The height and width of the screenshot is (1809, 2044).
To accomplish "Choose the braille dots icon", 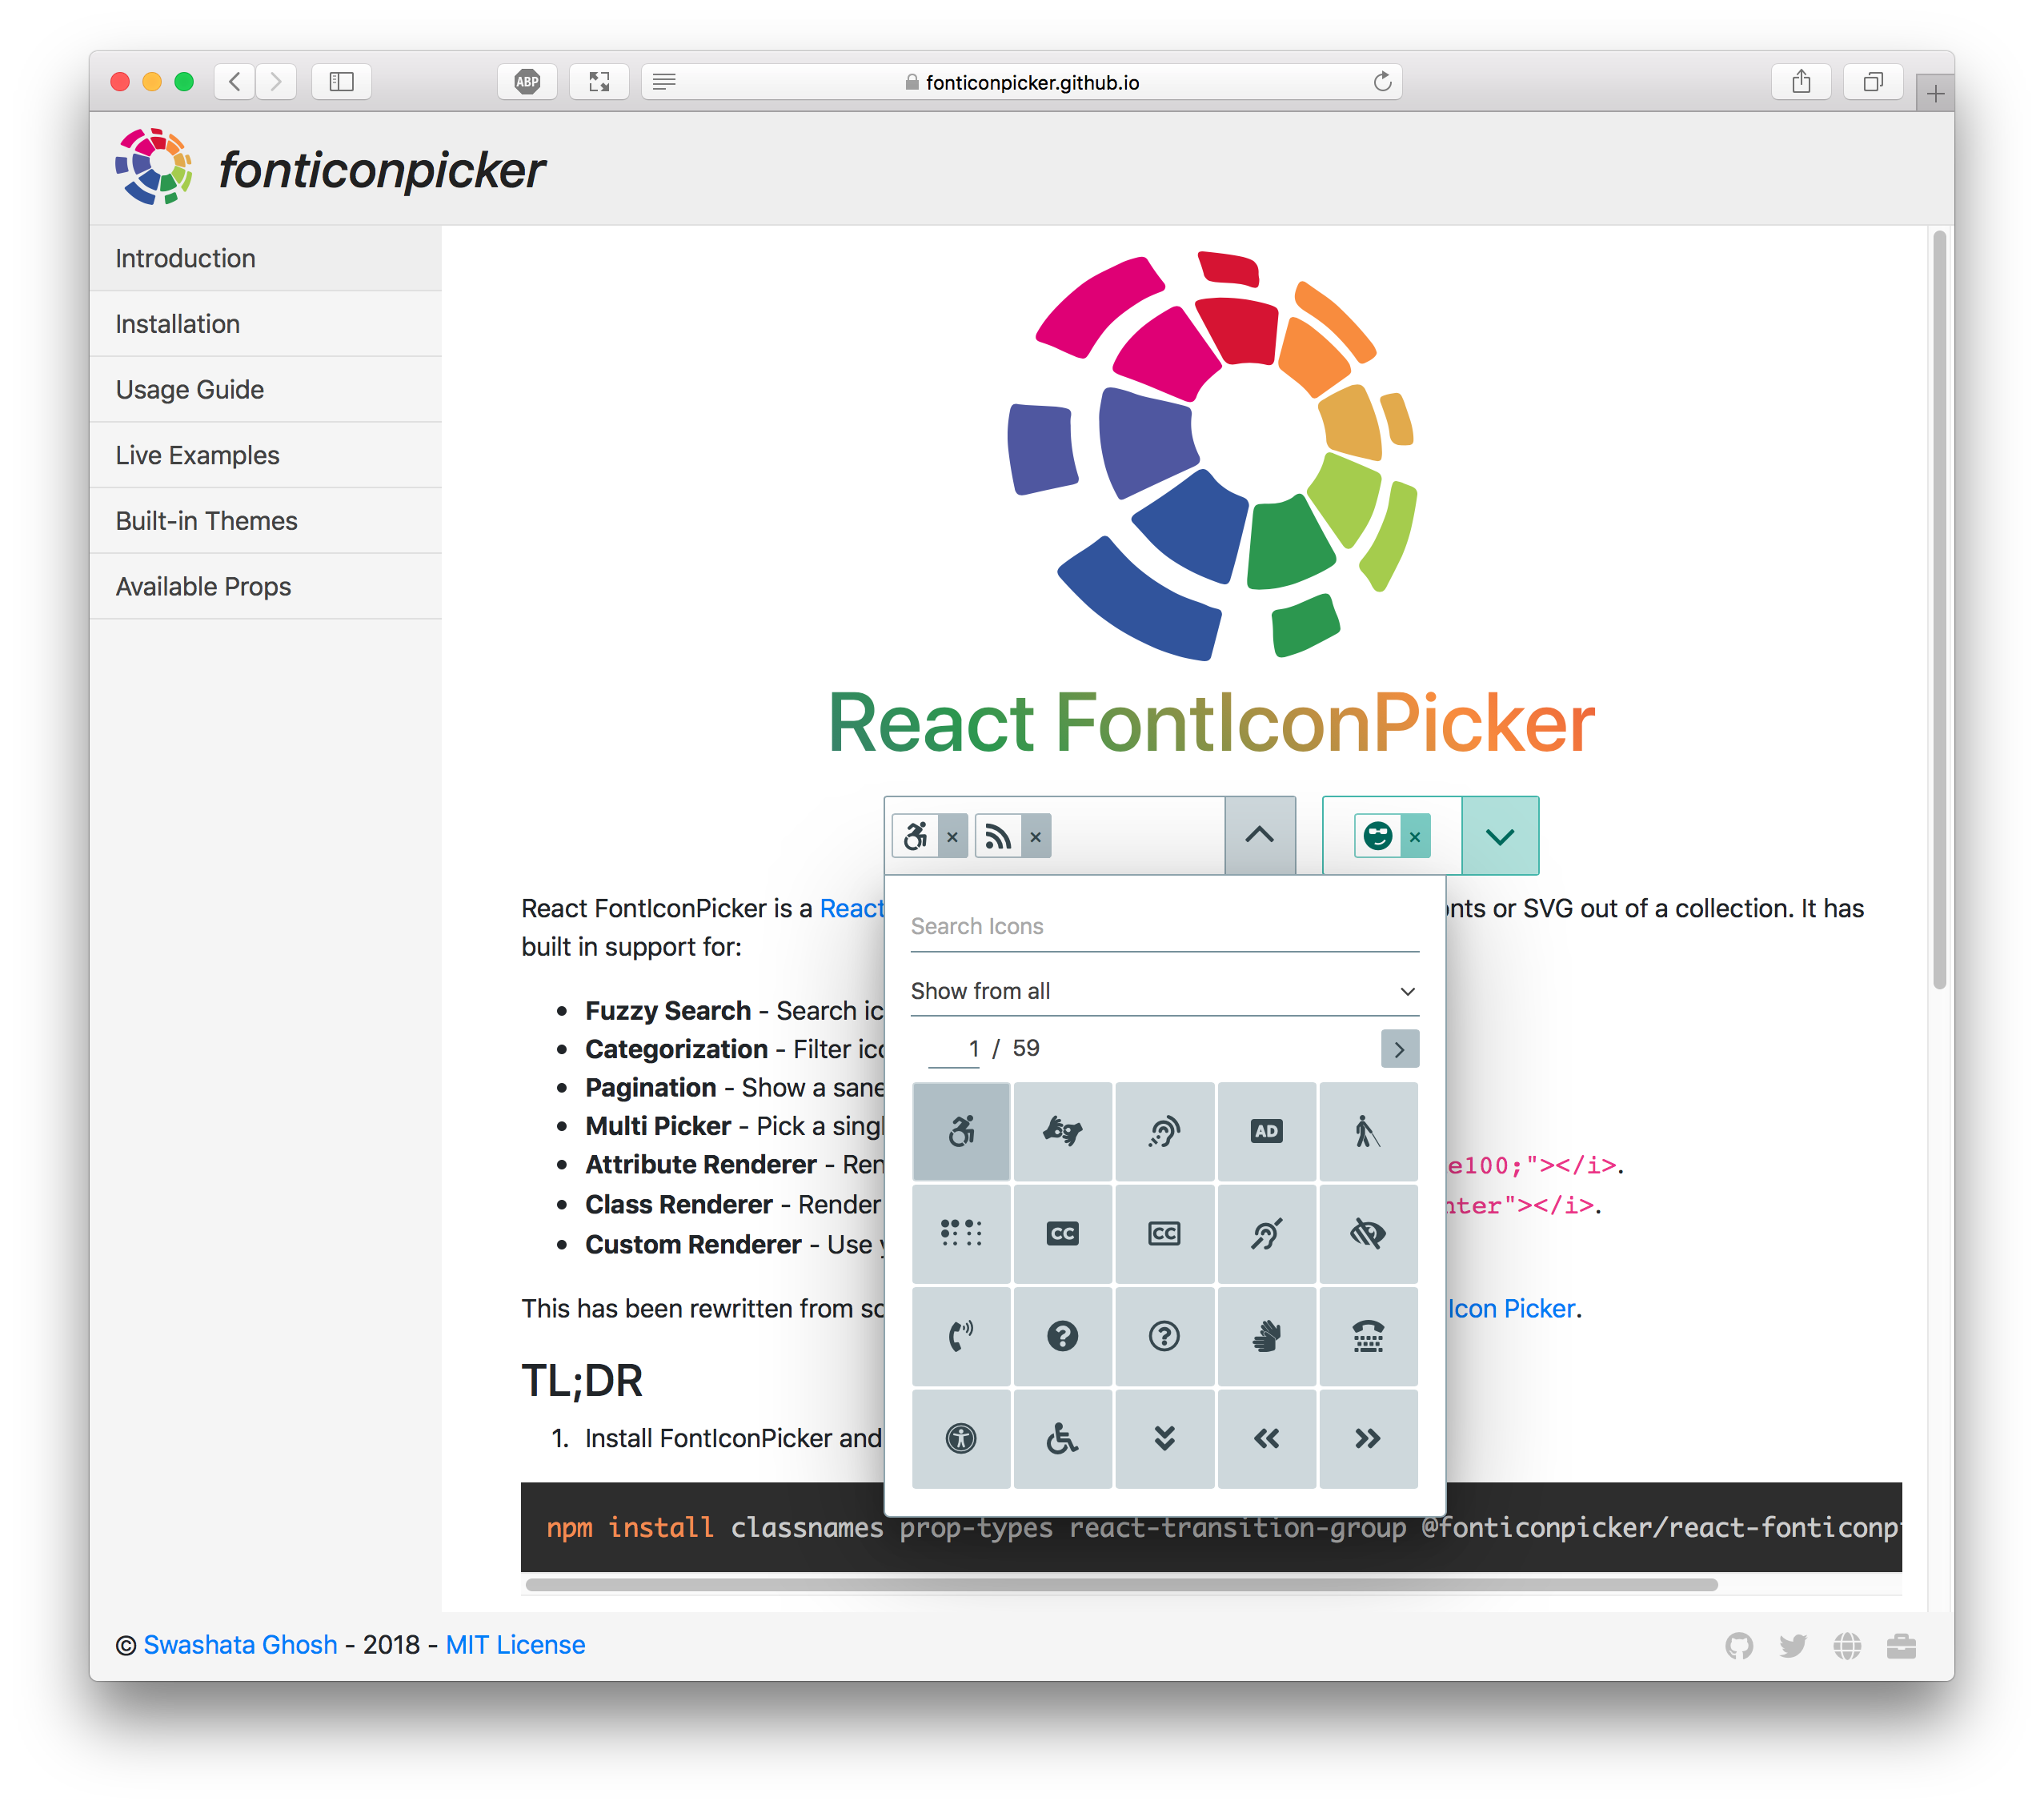I will [961, 1233].
